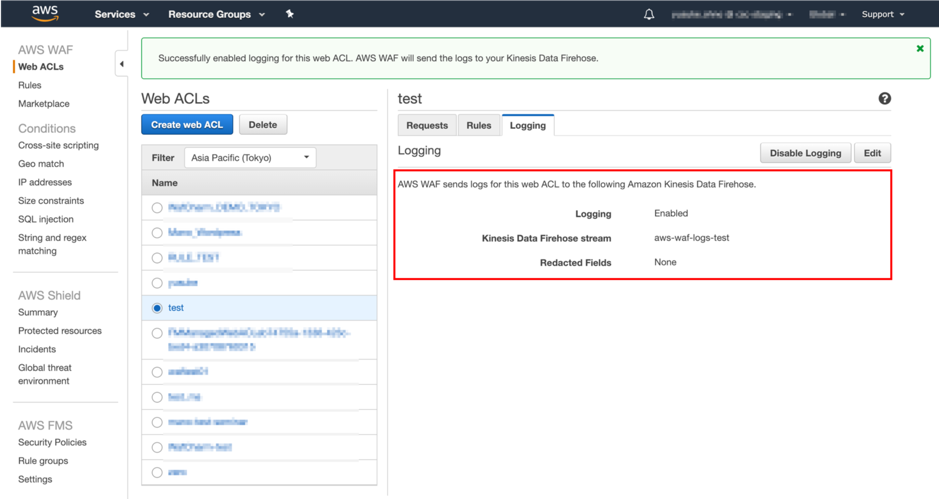Select the 'test' web ACL radio button

click(x=157, y=308)
